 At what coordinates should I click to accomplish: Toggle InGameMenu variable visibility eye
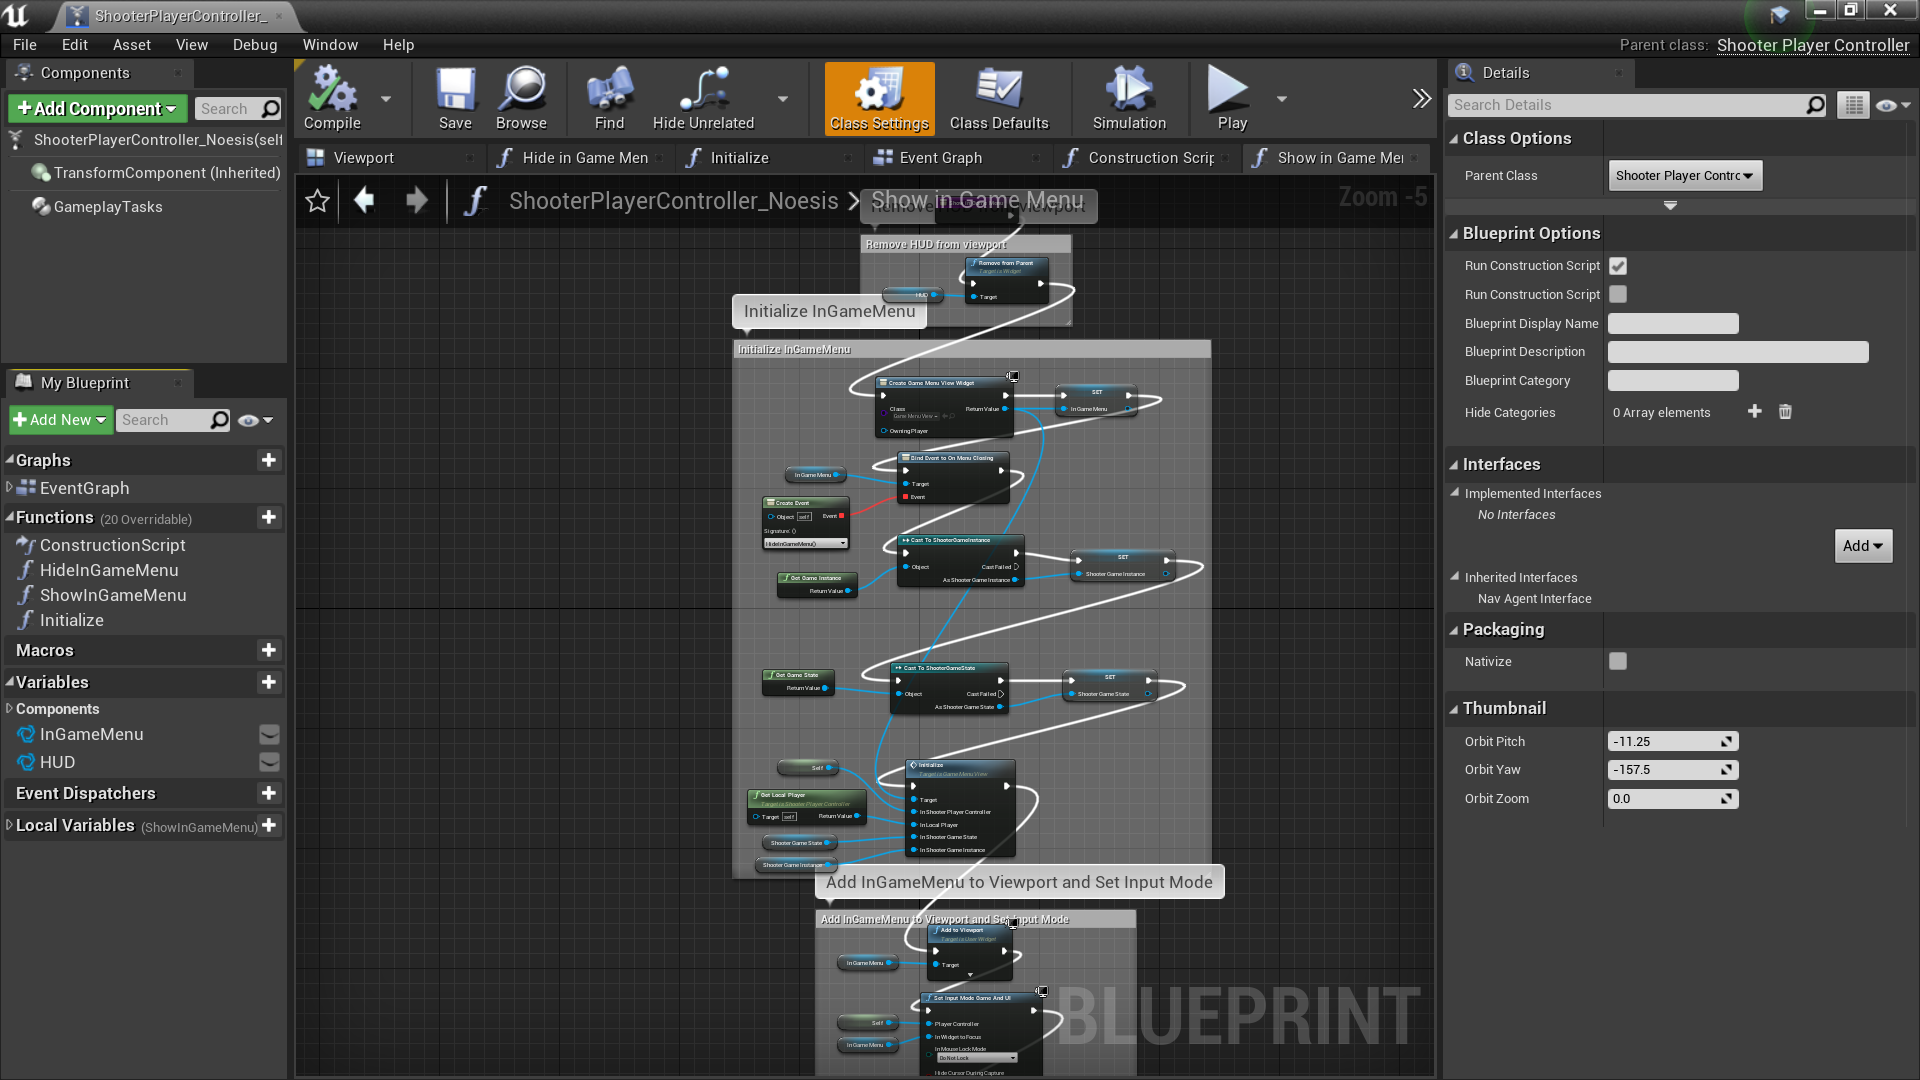269,734
